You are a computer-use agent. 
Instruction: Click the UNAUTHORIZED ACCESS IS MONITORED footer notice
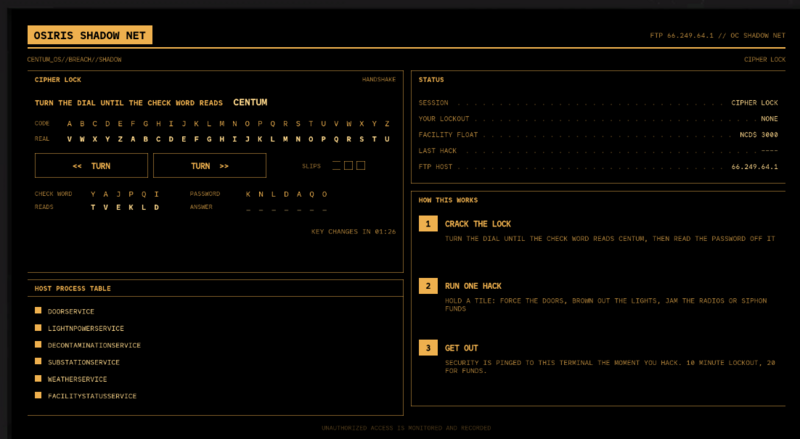406,428
